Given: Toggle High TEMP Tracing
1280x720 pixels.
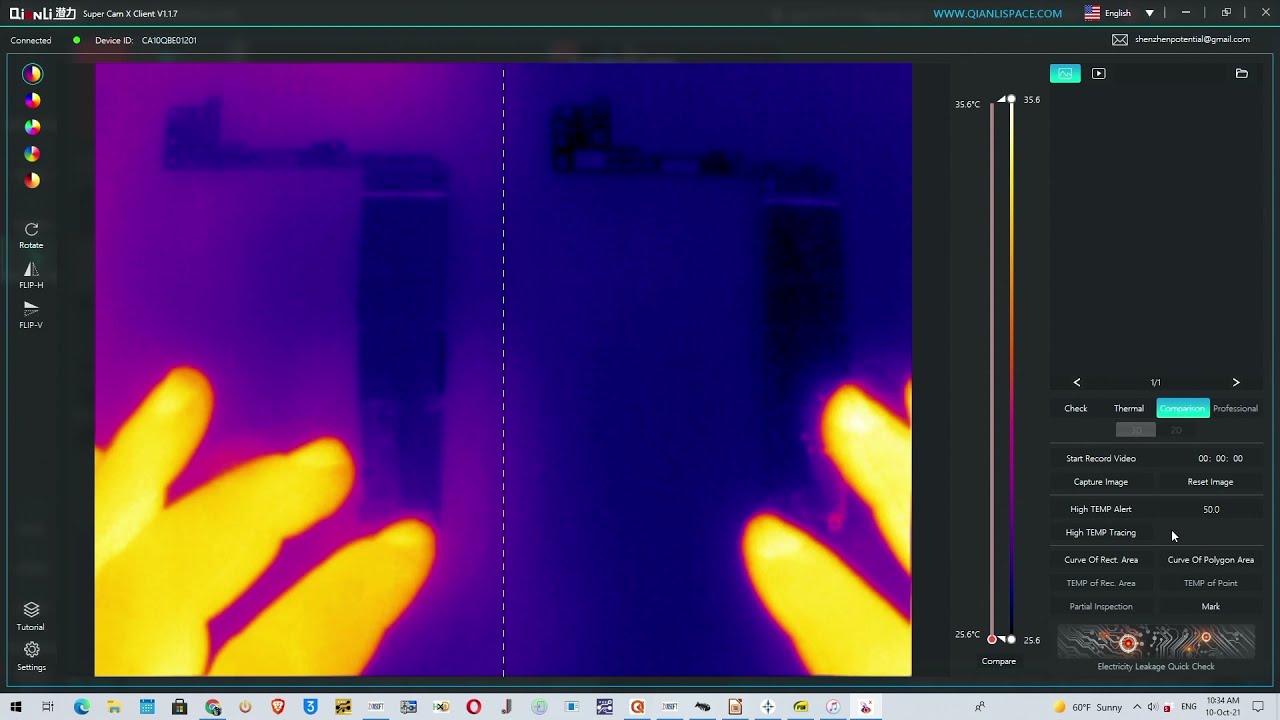Looking at the screenshot, I should pos(1101,533).
